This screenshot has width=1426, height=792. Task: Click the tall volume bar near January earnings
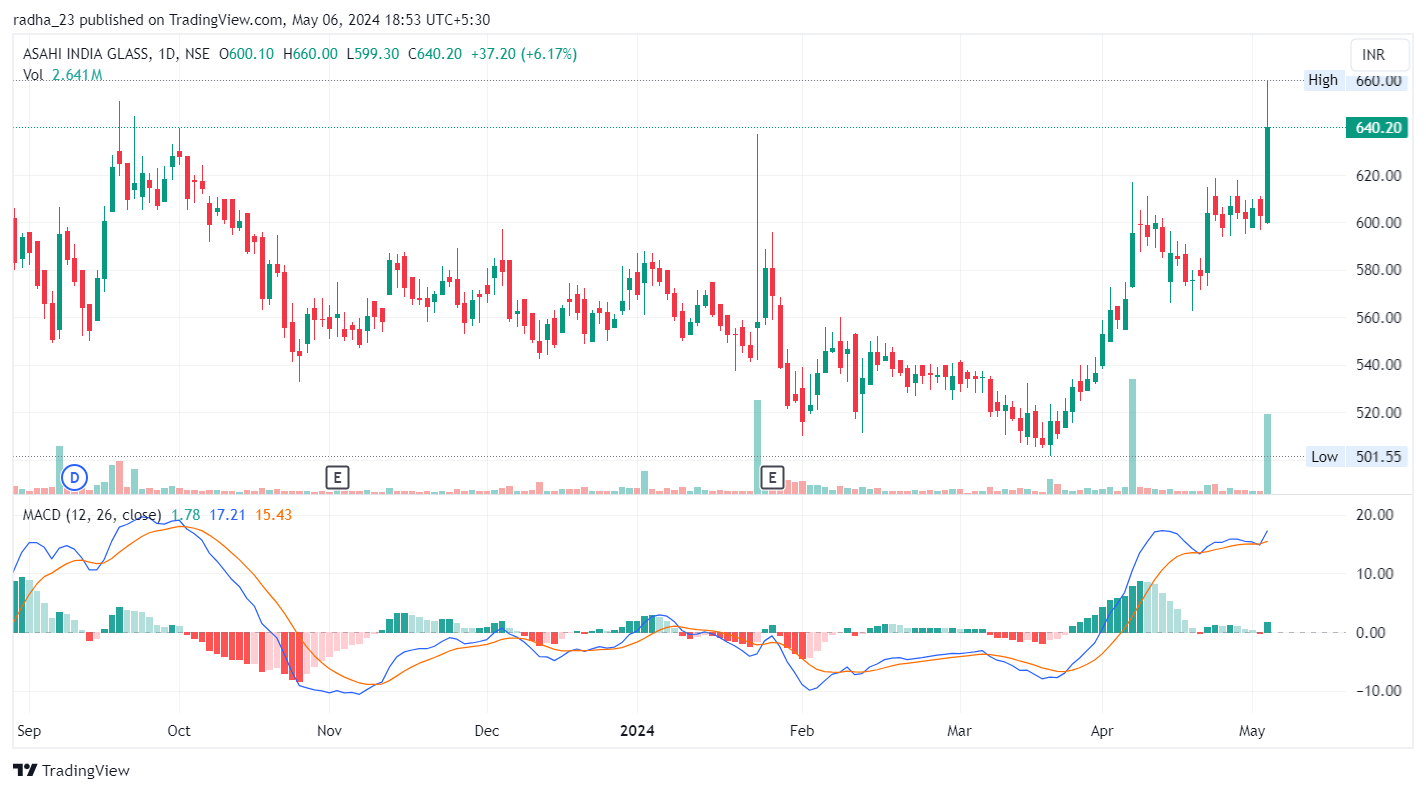tap(757, 446)
